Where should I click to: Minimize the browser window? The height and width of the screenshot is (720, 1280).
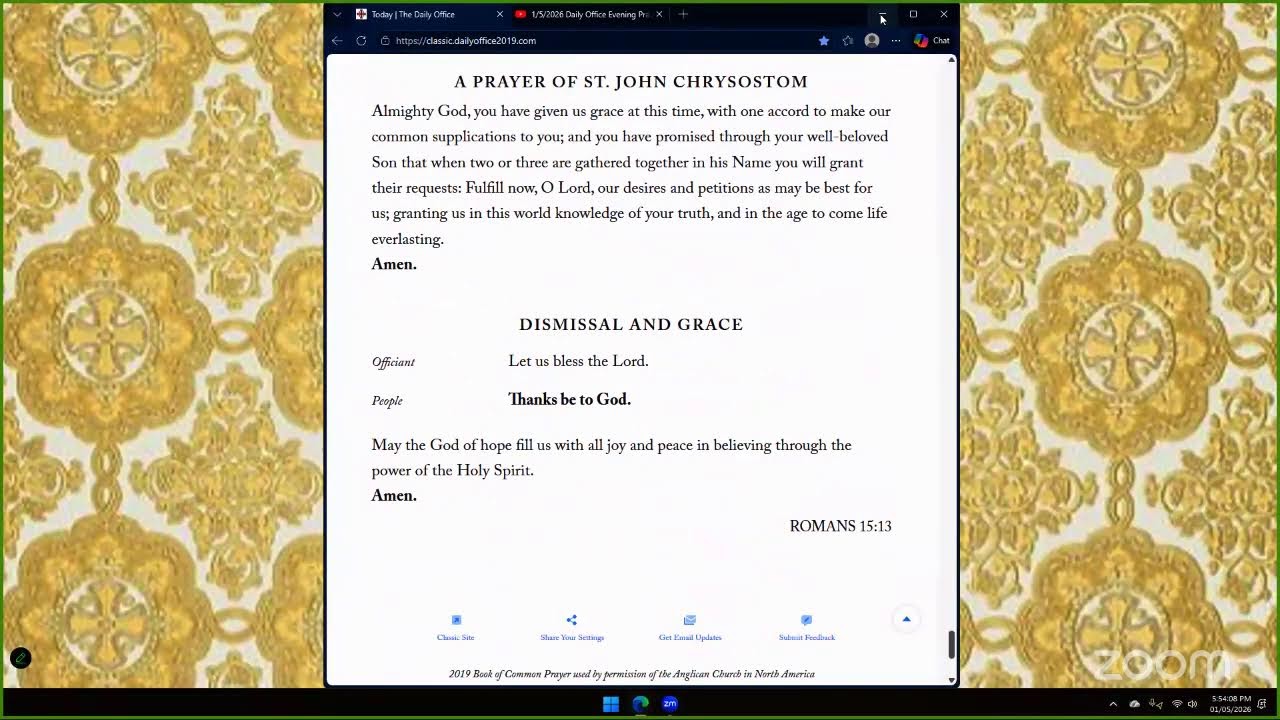click(x=882, y=14)
